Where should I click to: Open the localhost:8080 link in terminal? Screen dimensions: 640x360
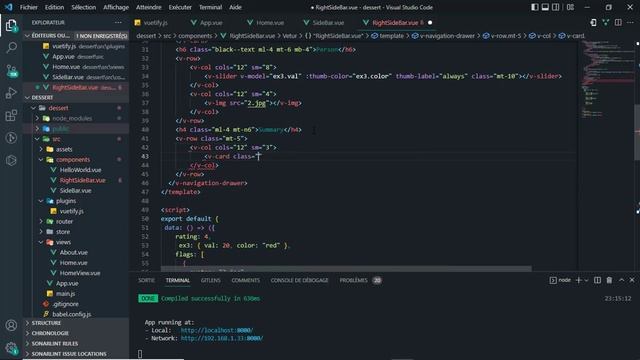[217, 330]
